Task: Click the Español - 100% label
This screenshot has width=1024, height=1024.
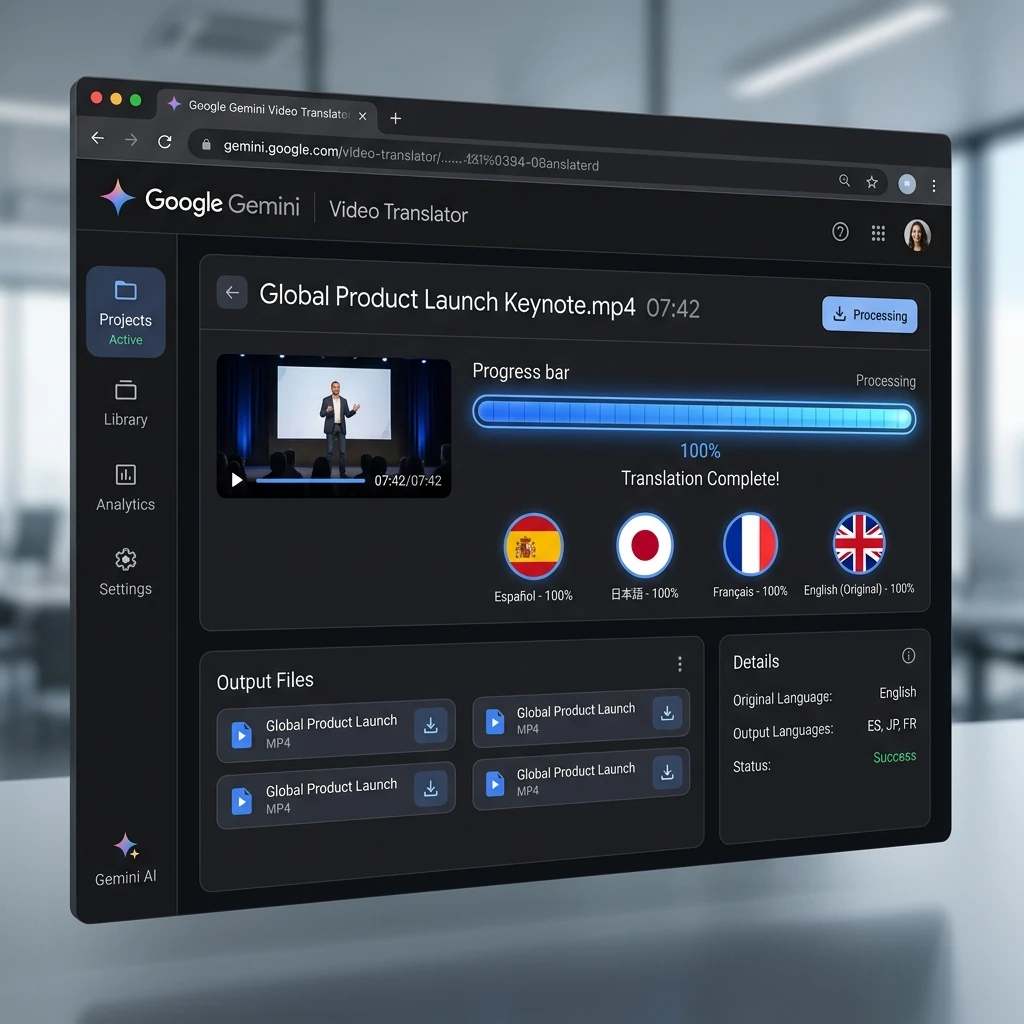Action: [x=534, y=596]
